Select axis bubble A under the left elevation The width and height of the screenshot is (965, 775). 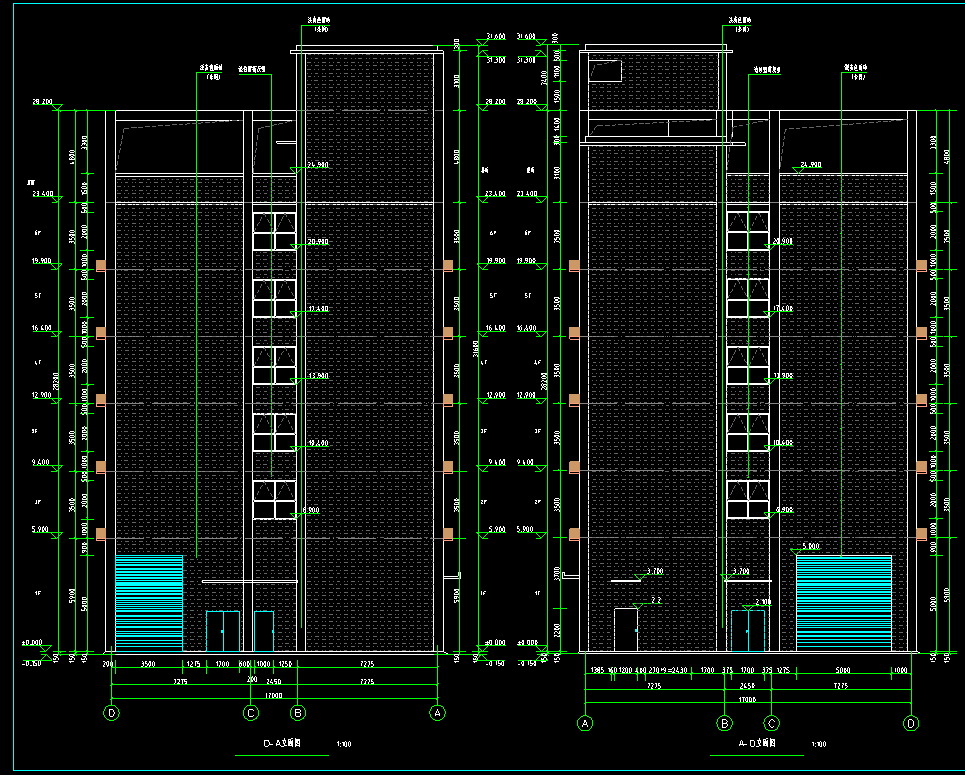click(437, 713)
